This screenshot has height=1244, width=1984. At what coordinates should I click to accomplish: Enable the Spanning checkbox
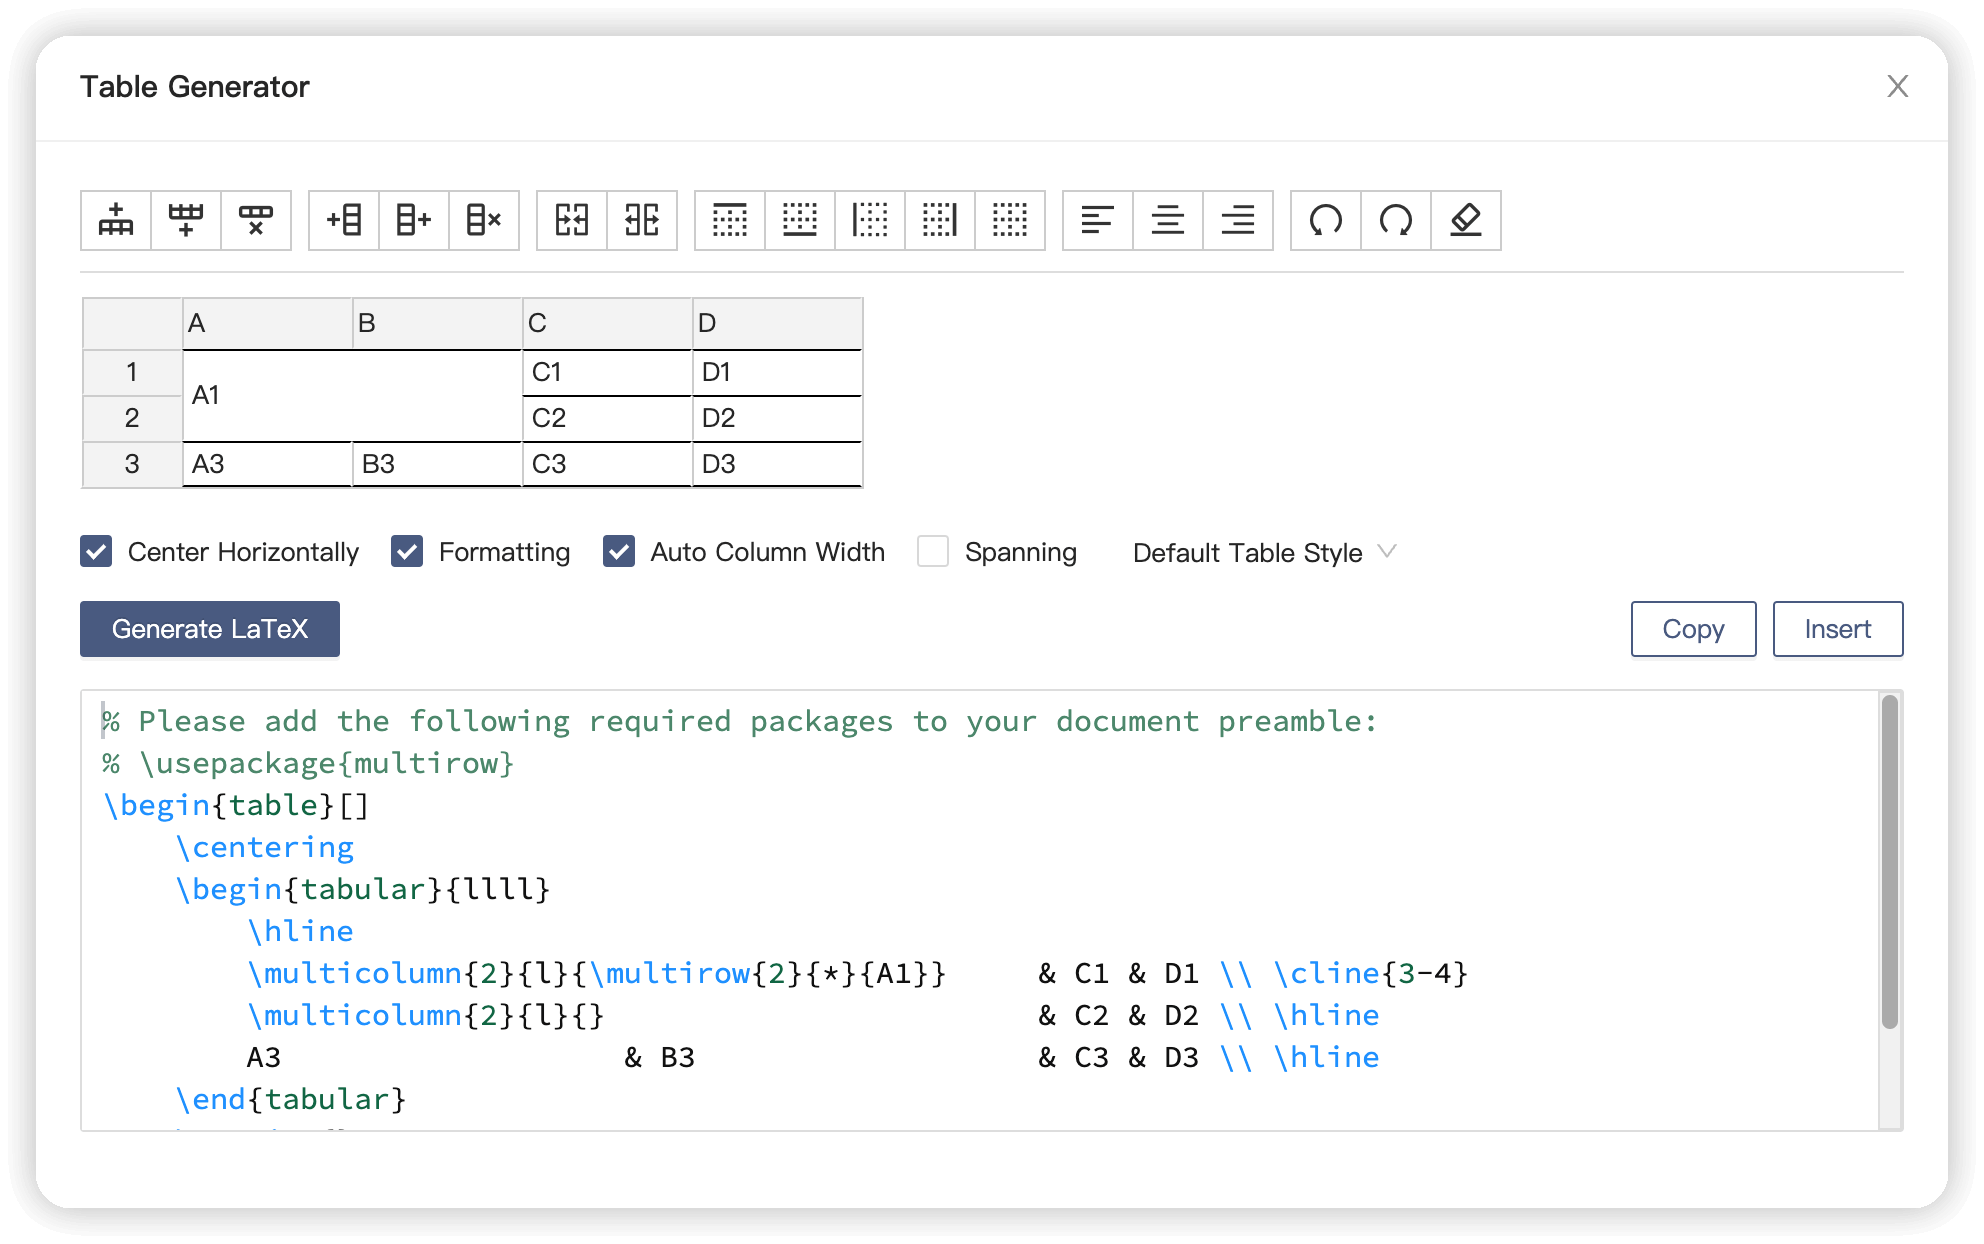click(932, 551)
